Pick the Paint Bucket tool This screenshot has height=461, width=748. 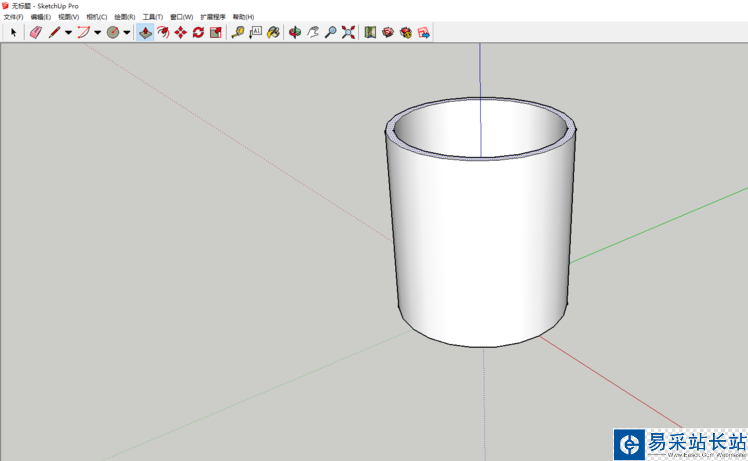coord(272,32)
